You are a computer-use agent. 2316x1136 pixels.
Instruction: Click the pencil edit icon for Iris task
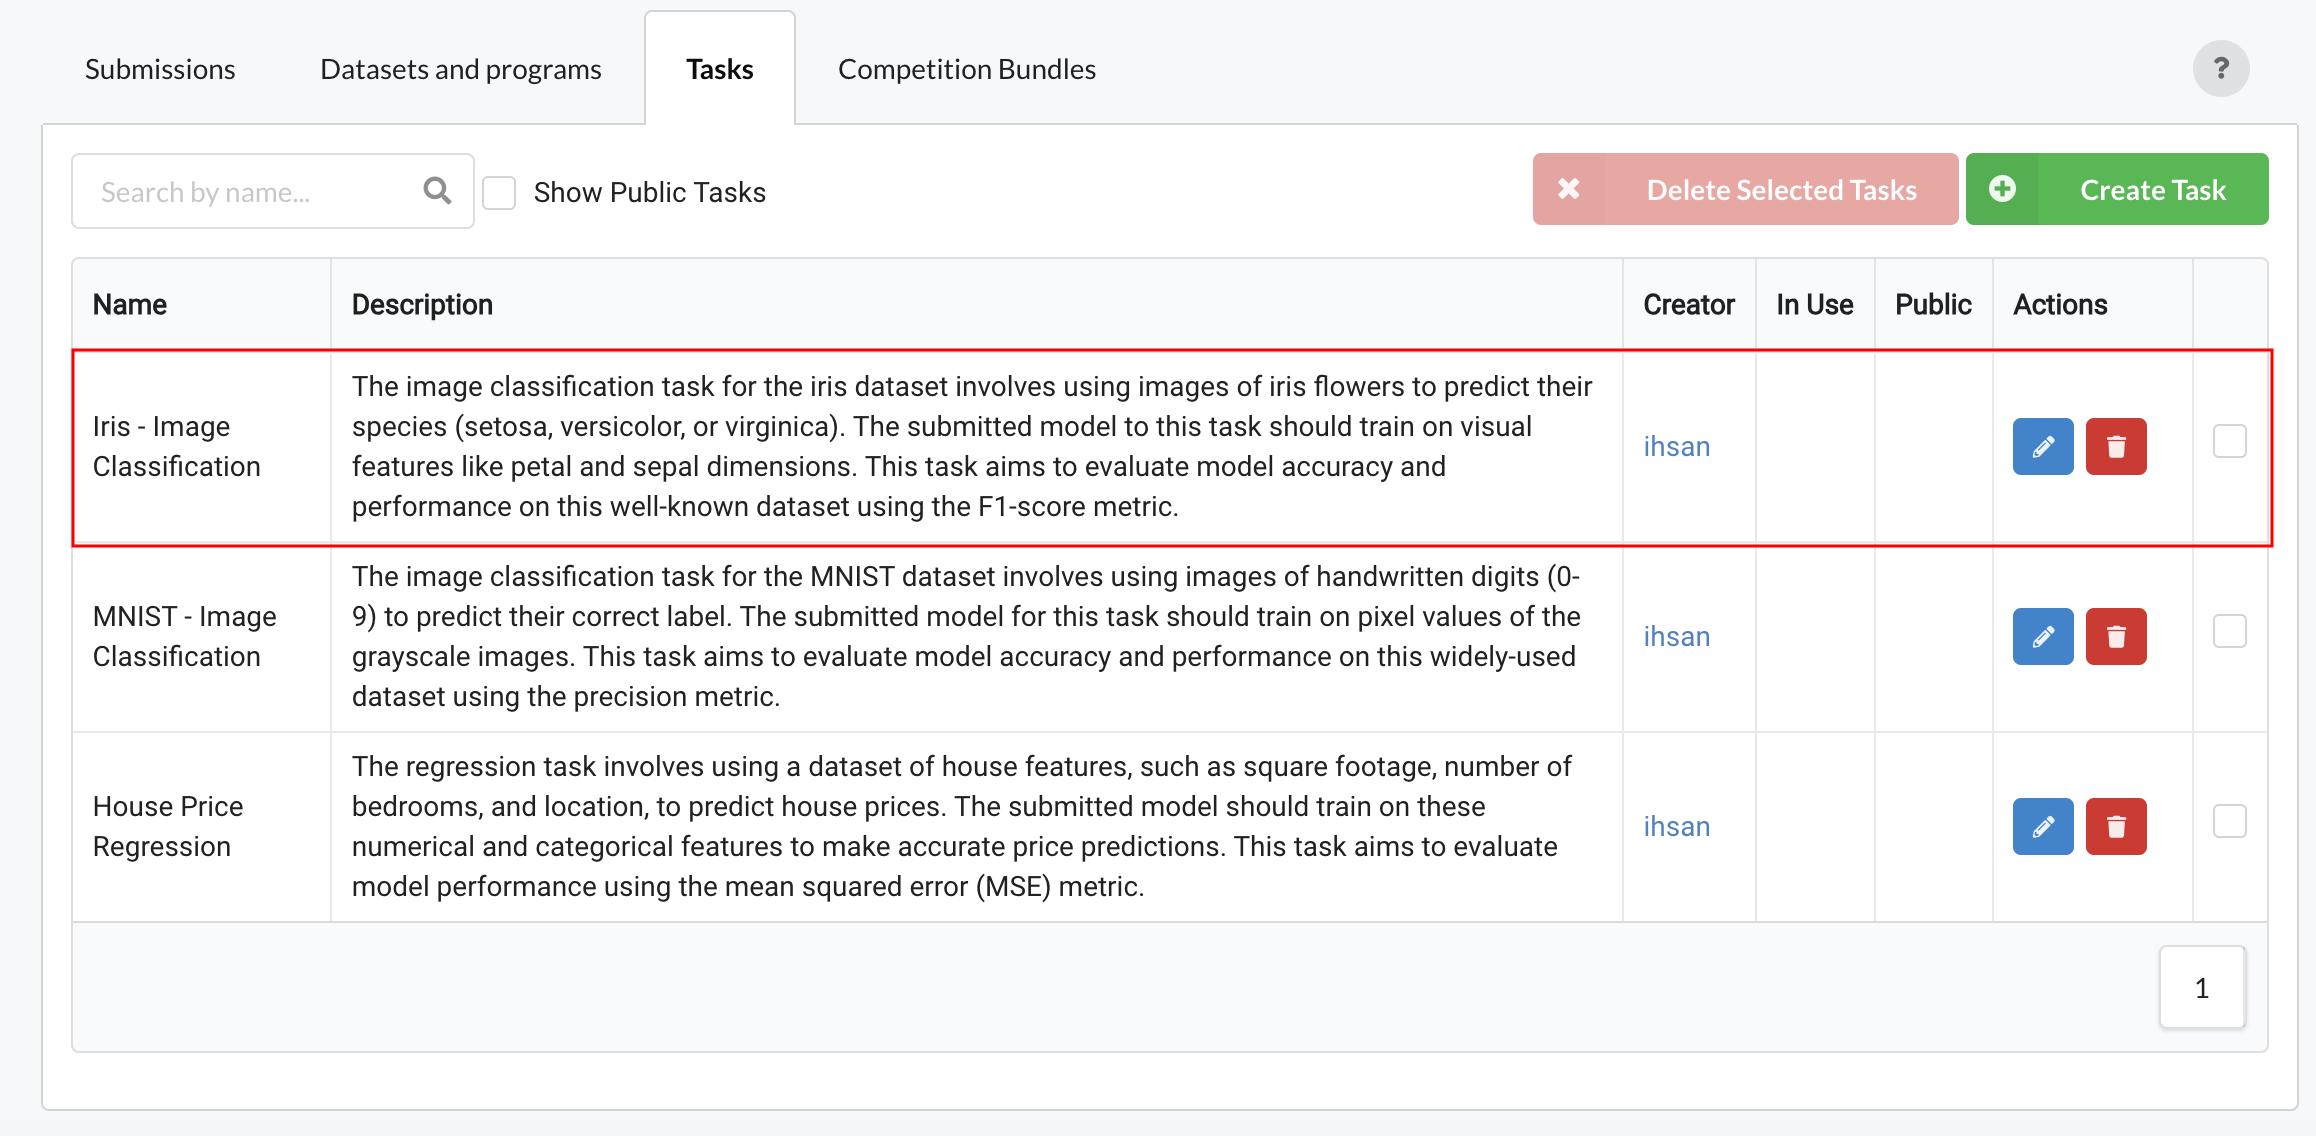(2042, 447)
